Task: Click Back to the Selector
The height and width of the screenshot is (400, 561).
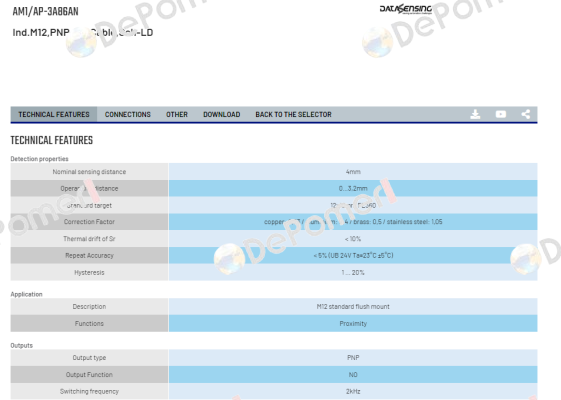Action: coord(293,114)
